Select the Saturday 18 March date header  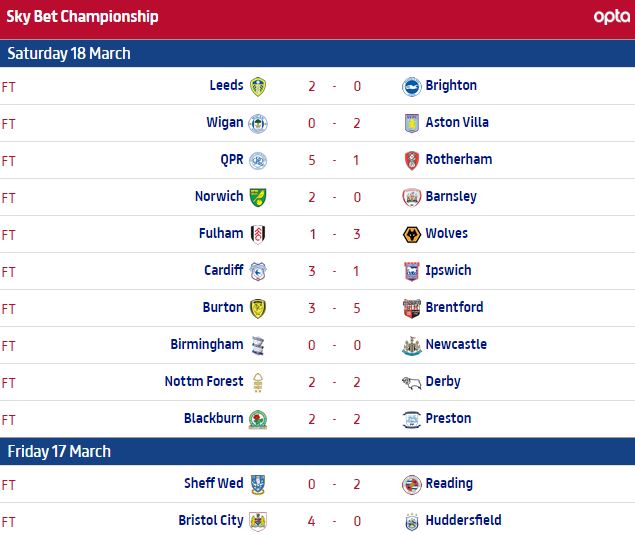[69, 54]
